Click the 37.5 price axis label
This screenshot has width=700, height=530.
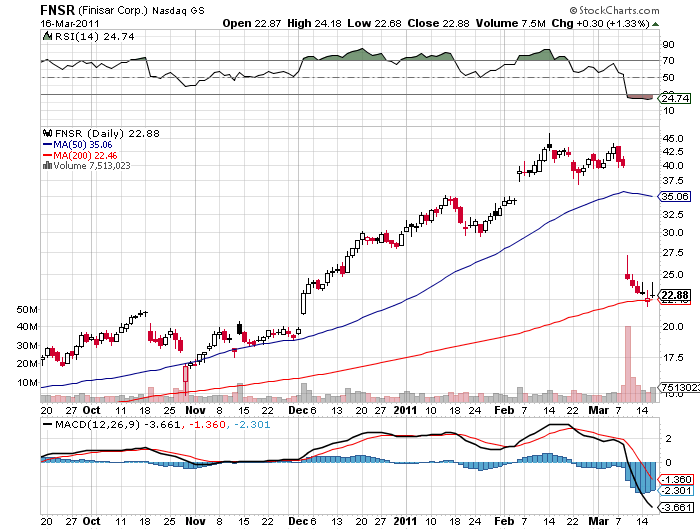[x=673, y=180]
